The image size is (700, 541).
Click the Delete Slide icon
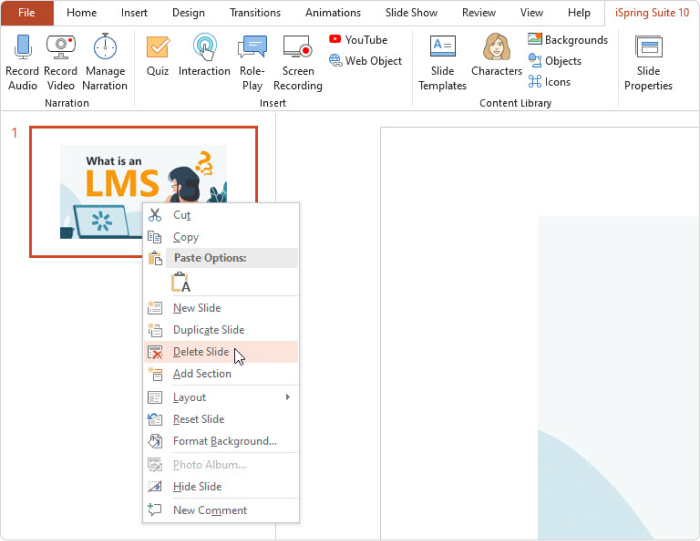click(155, 352)
